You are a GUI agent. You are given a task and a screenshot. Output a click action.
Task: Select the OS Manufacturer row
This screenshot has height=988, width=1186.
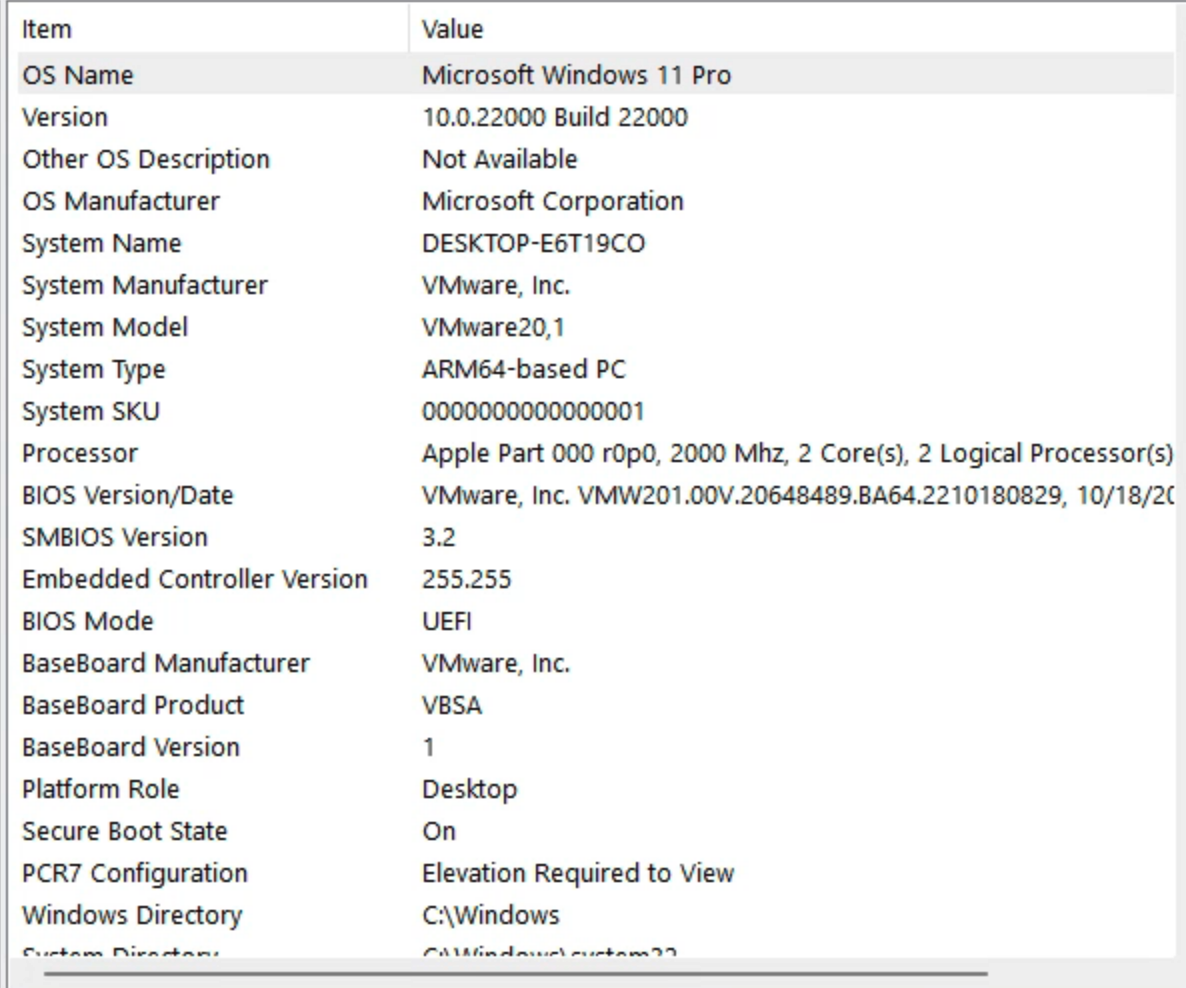(x=121, y=201)
